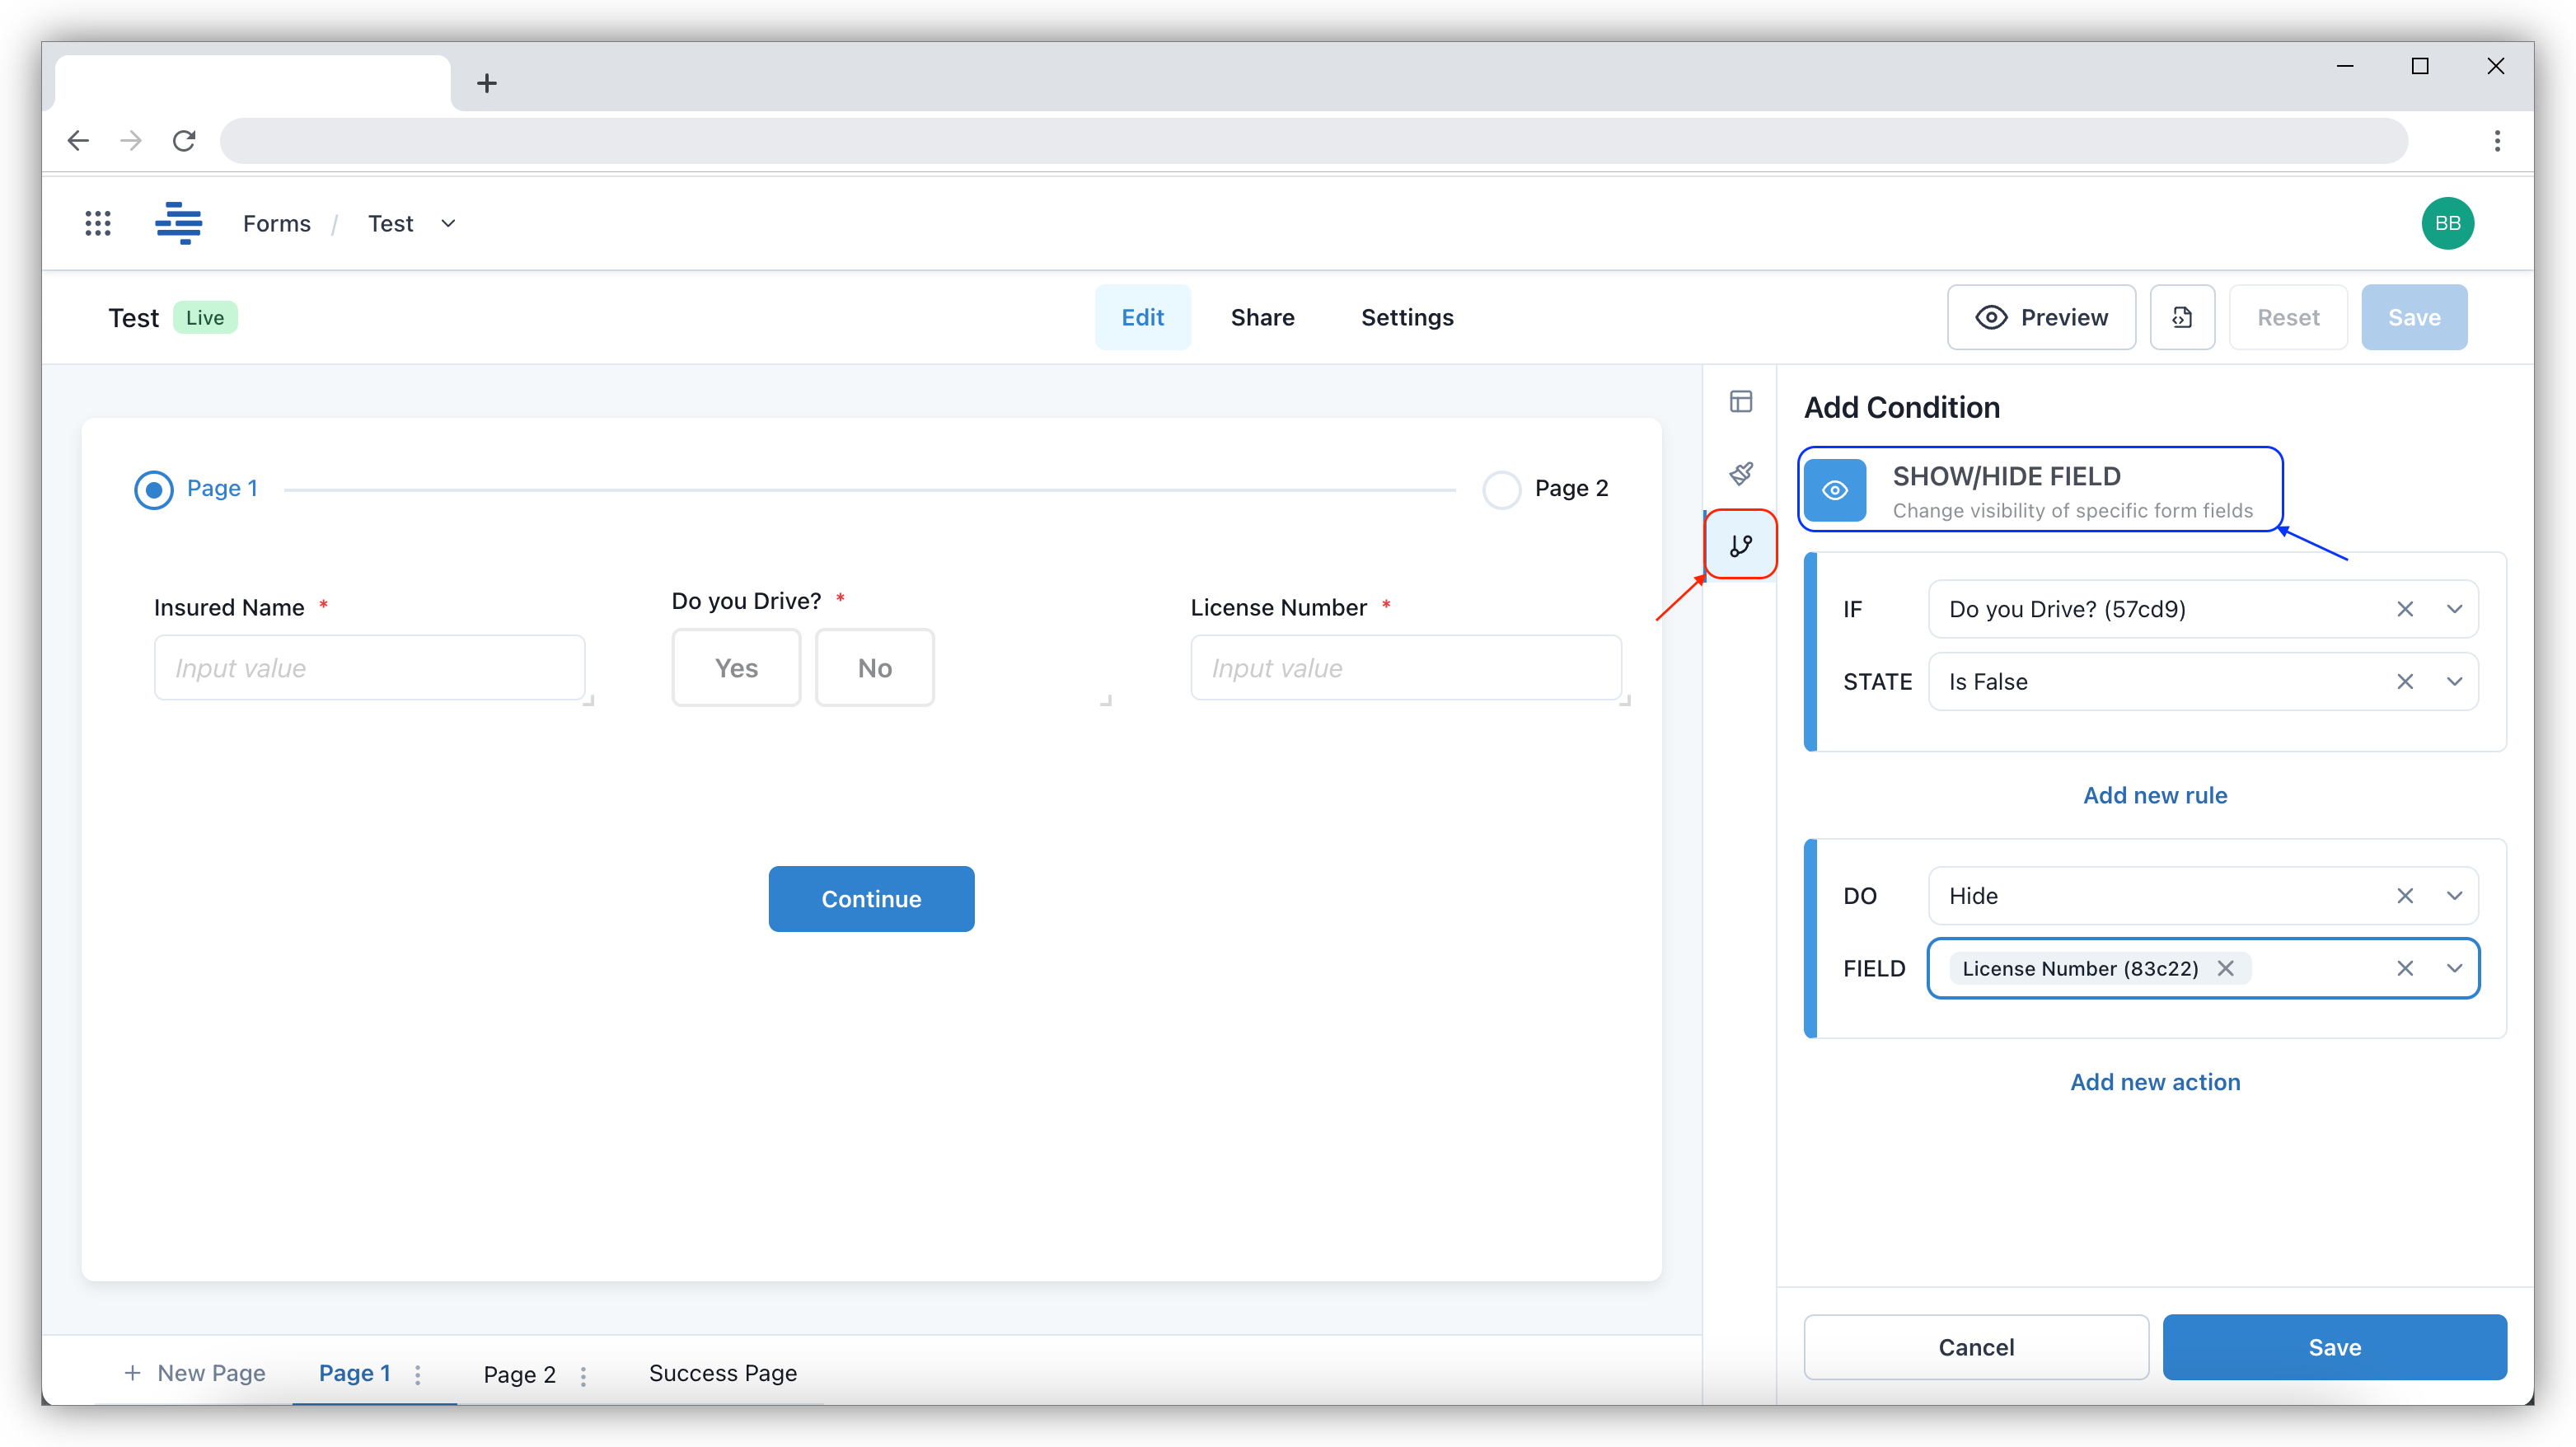Select the Page 1 progress radio button
This screenshot has height=1447, width=2576.
point(153,489)
